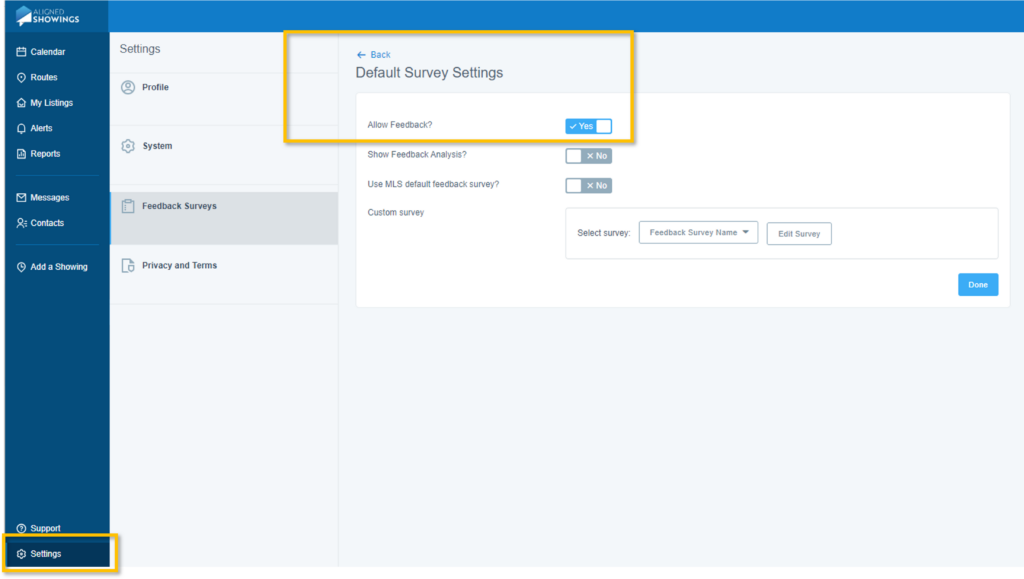1024x579 pixels.
Task: Enable the Show Feedback Analysis toggle
Action: click(x=588, y=156)
